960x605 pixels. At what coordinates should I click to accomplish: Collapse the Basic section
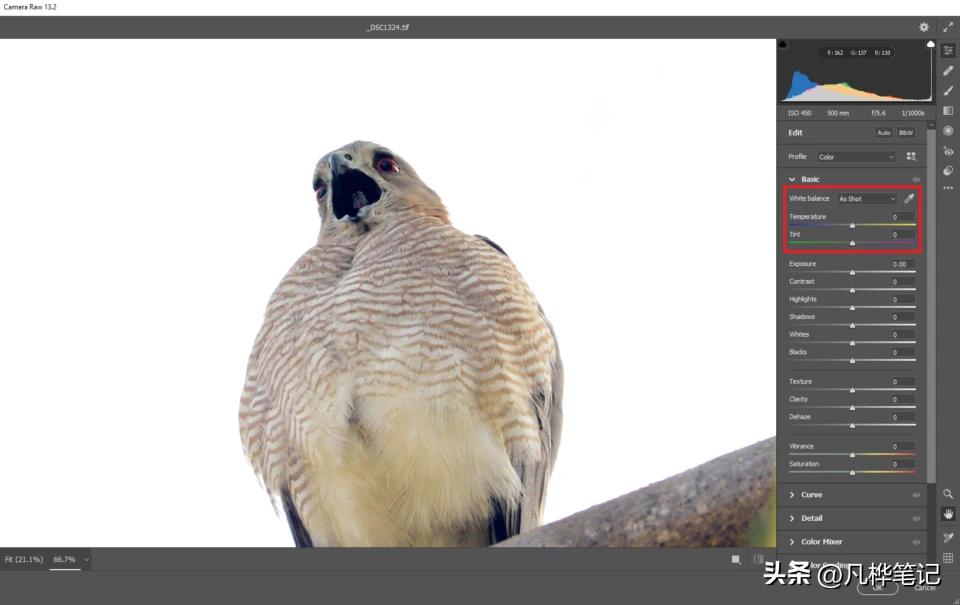(x=792, y=179)
